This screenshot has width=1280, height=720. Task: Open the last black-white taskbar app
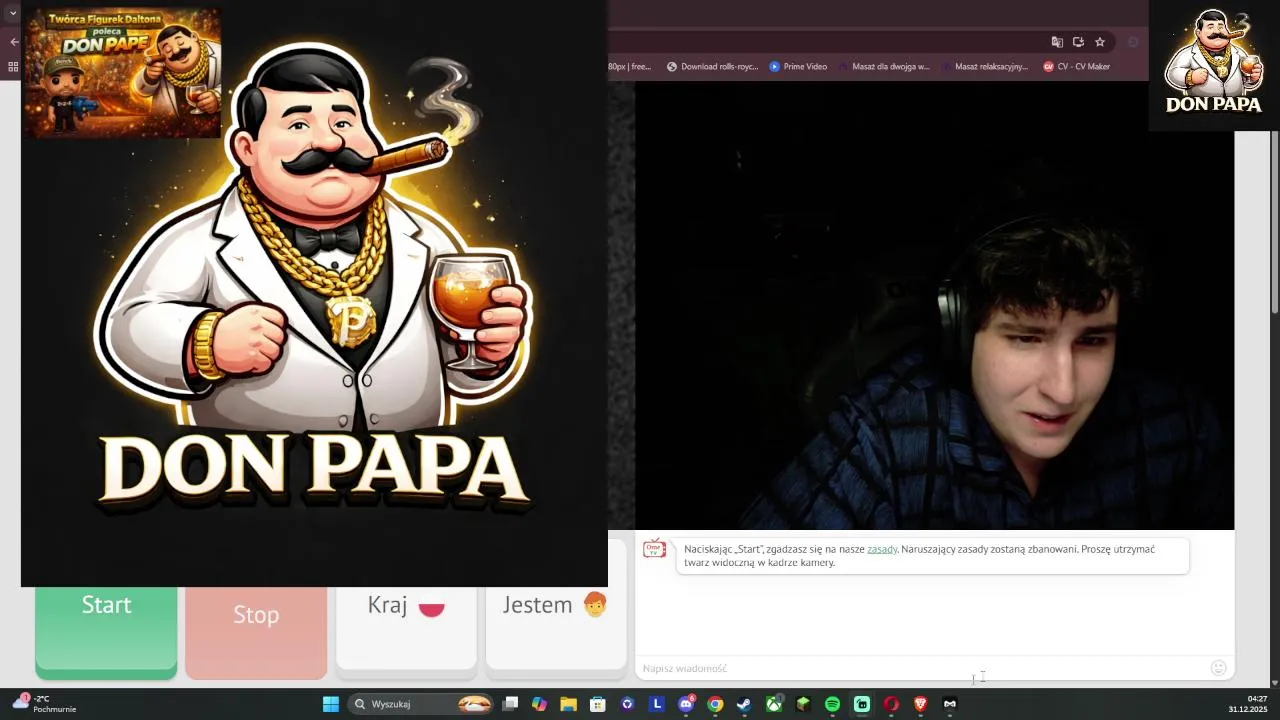(x=950, y=704)
